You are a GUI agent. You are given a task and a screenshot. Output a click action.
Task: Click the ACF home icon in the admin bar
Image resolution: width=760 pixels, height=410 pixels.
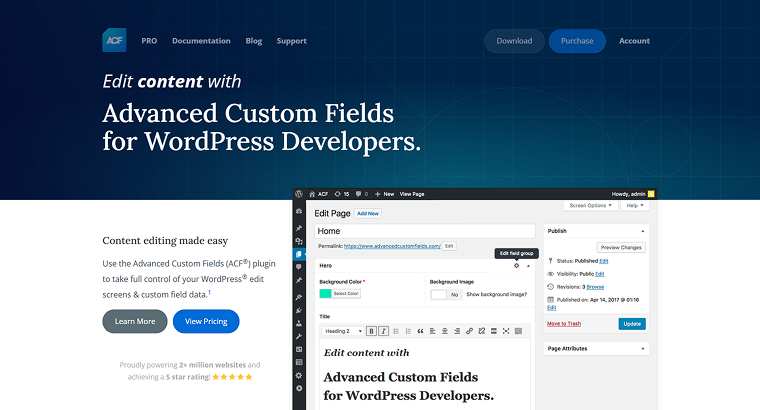[312, 194]
